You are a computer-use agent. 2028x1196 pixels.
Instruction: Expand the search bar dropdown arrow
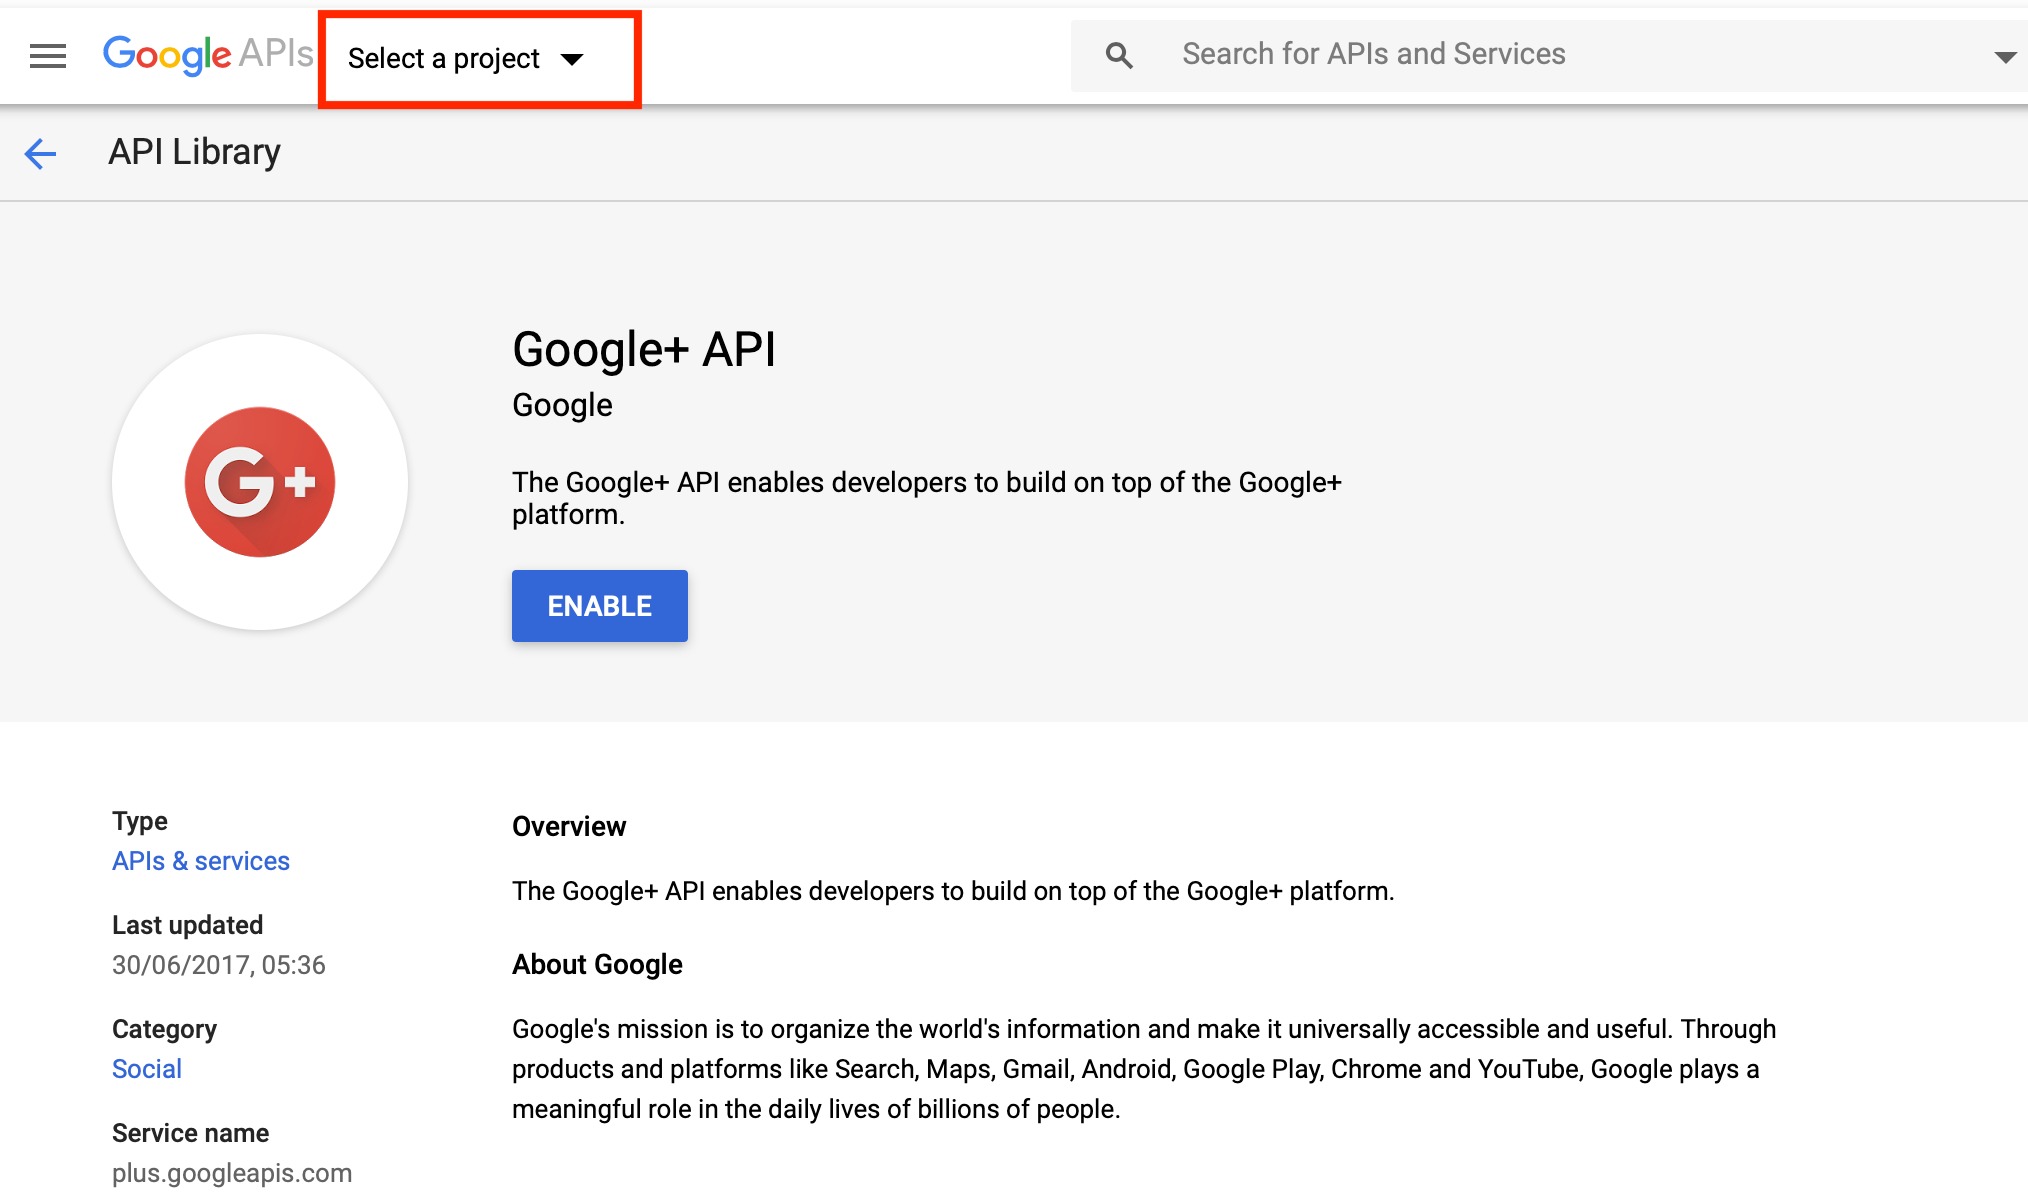2004,57
